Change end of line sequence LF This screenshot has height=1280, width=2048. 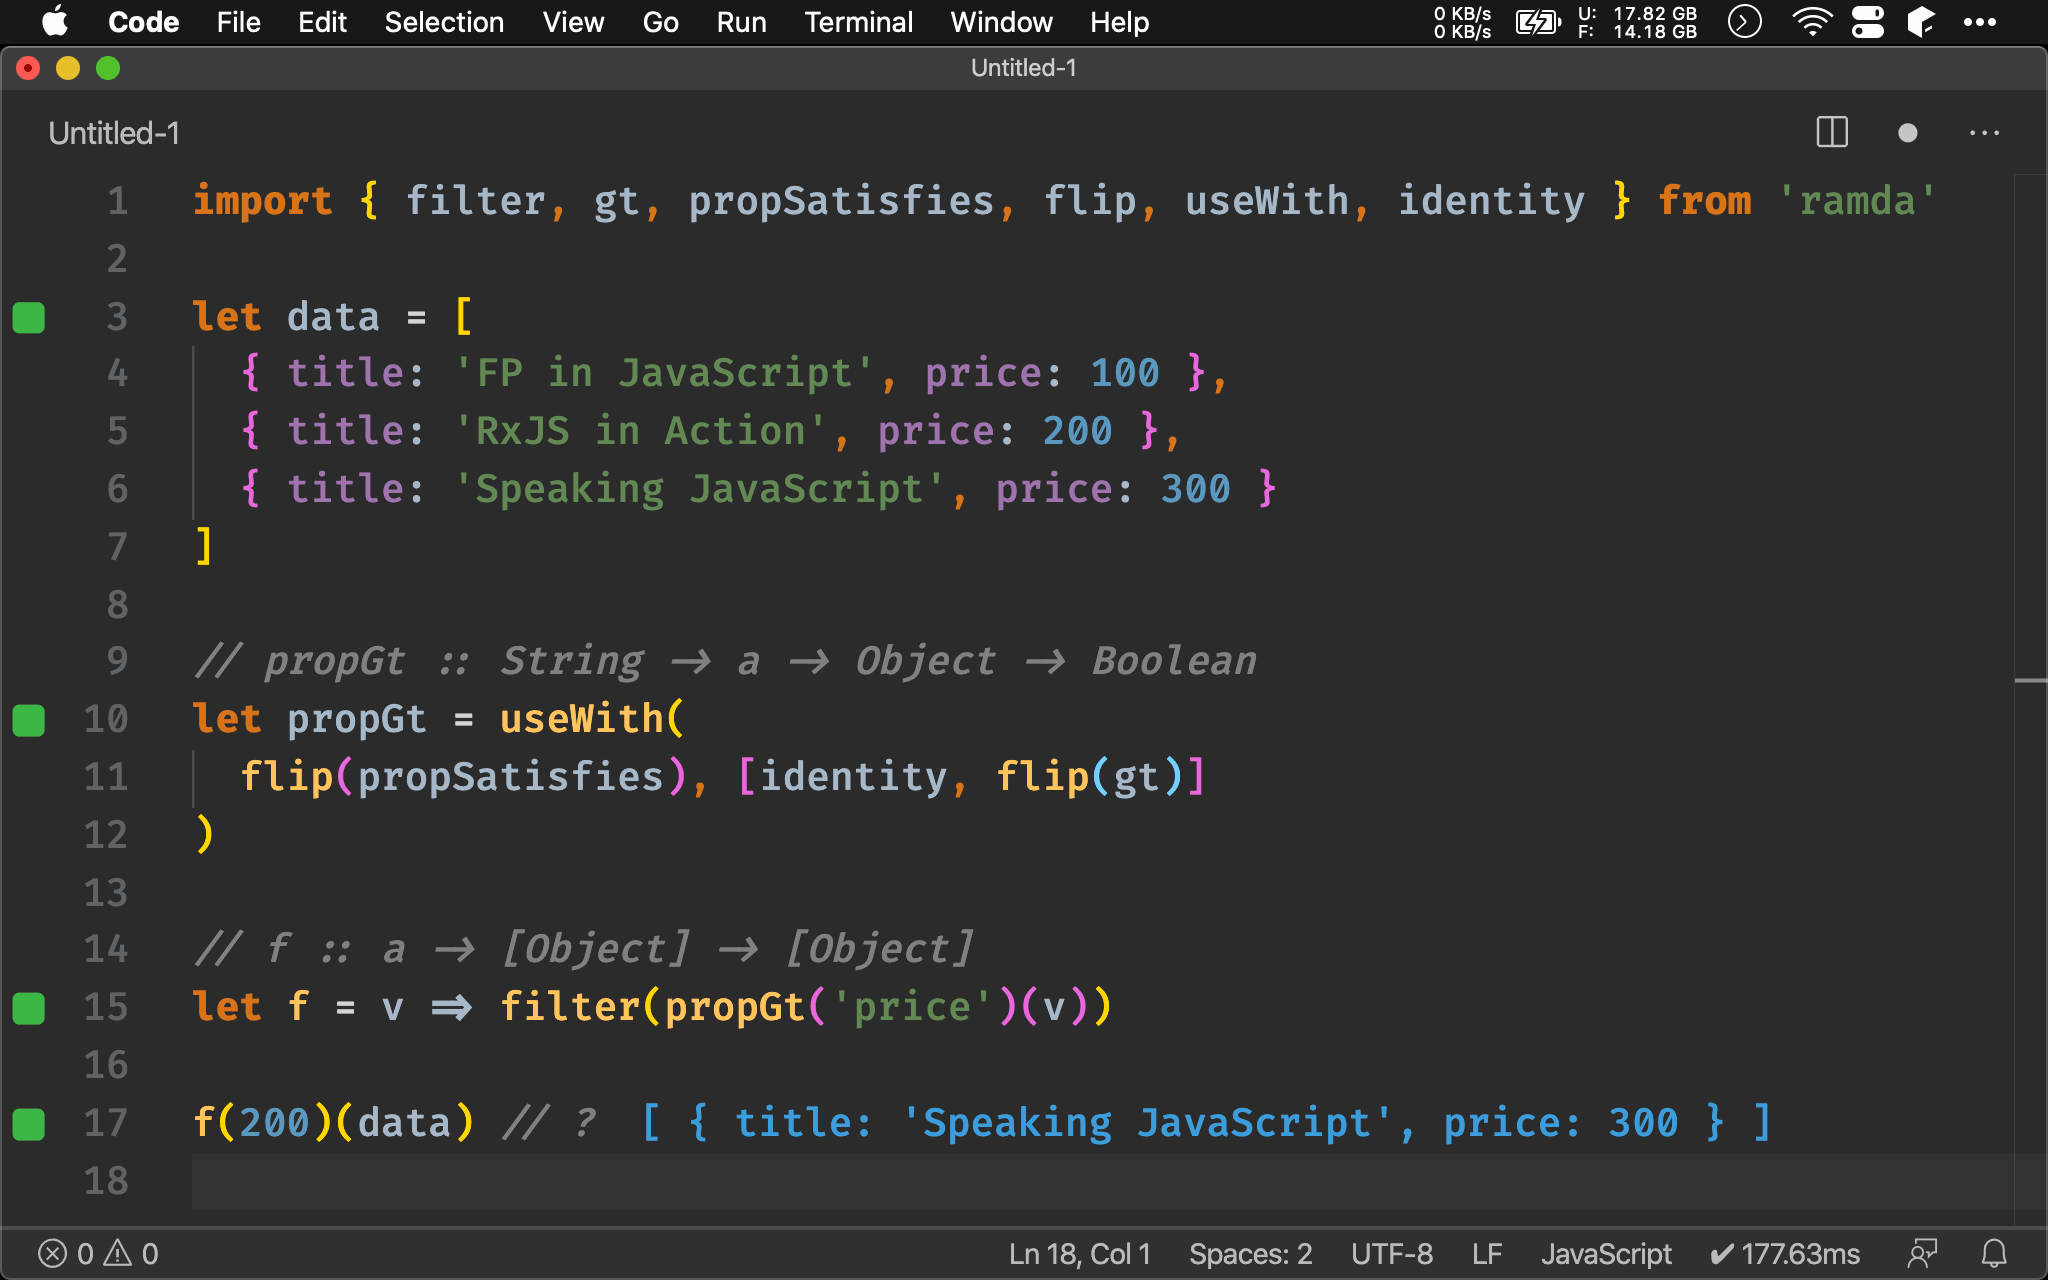[1487, 1254]
